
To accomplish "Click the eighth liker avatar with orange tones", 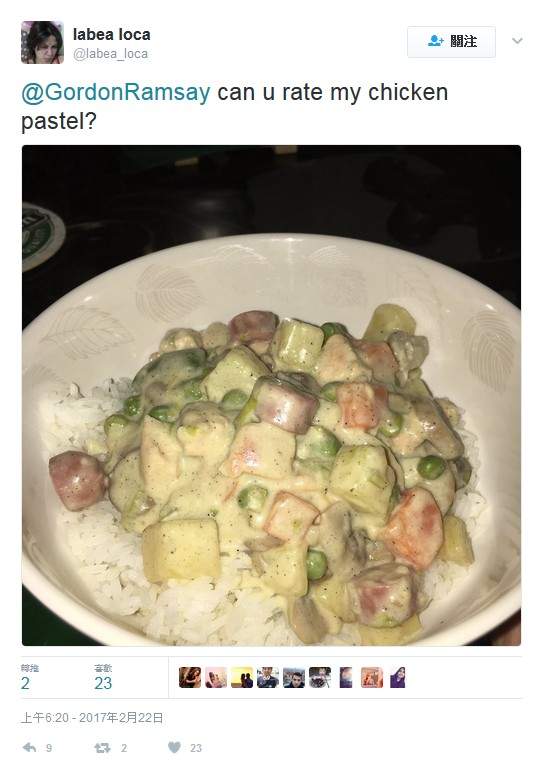I will (x=372, y=678).
